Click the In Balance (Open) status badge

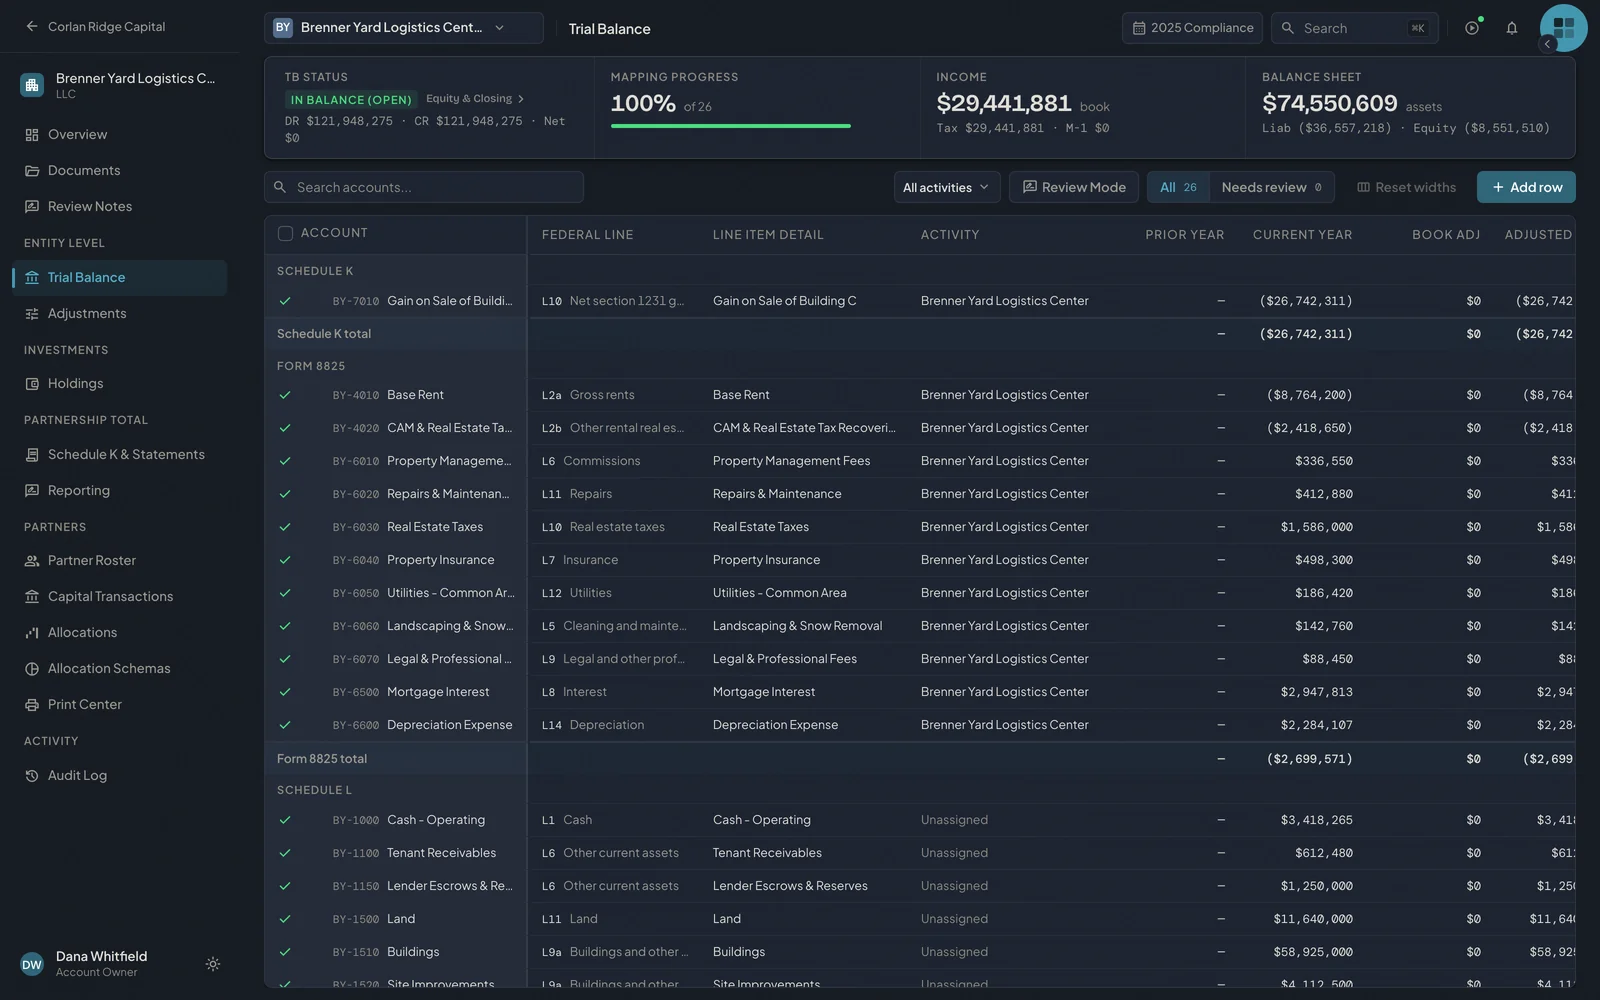351,100
